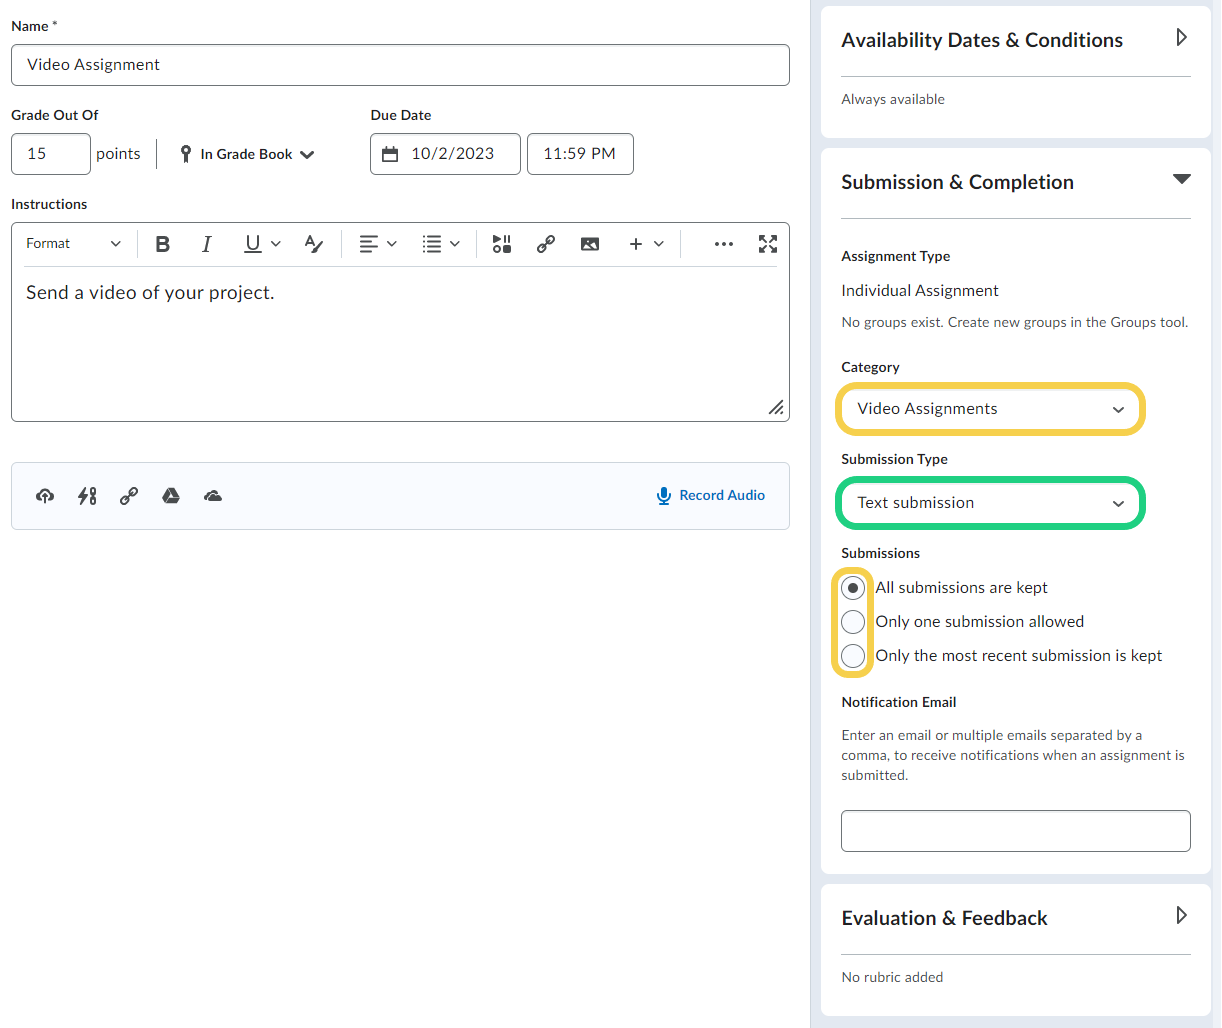Open the In Grade Book menu
1222x1028 pixels.
[x=248, y=154]
